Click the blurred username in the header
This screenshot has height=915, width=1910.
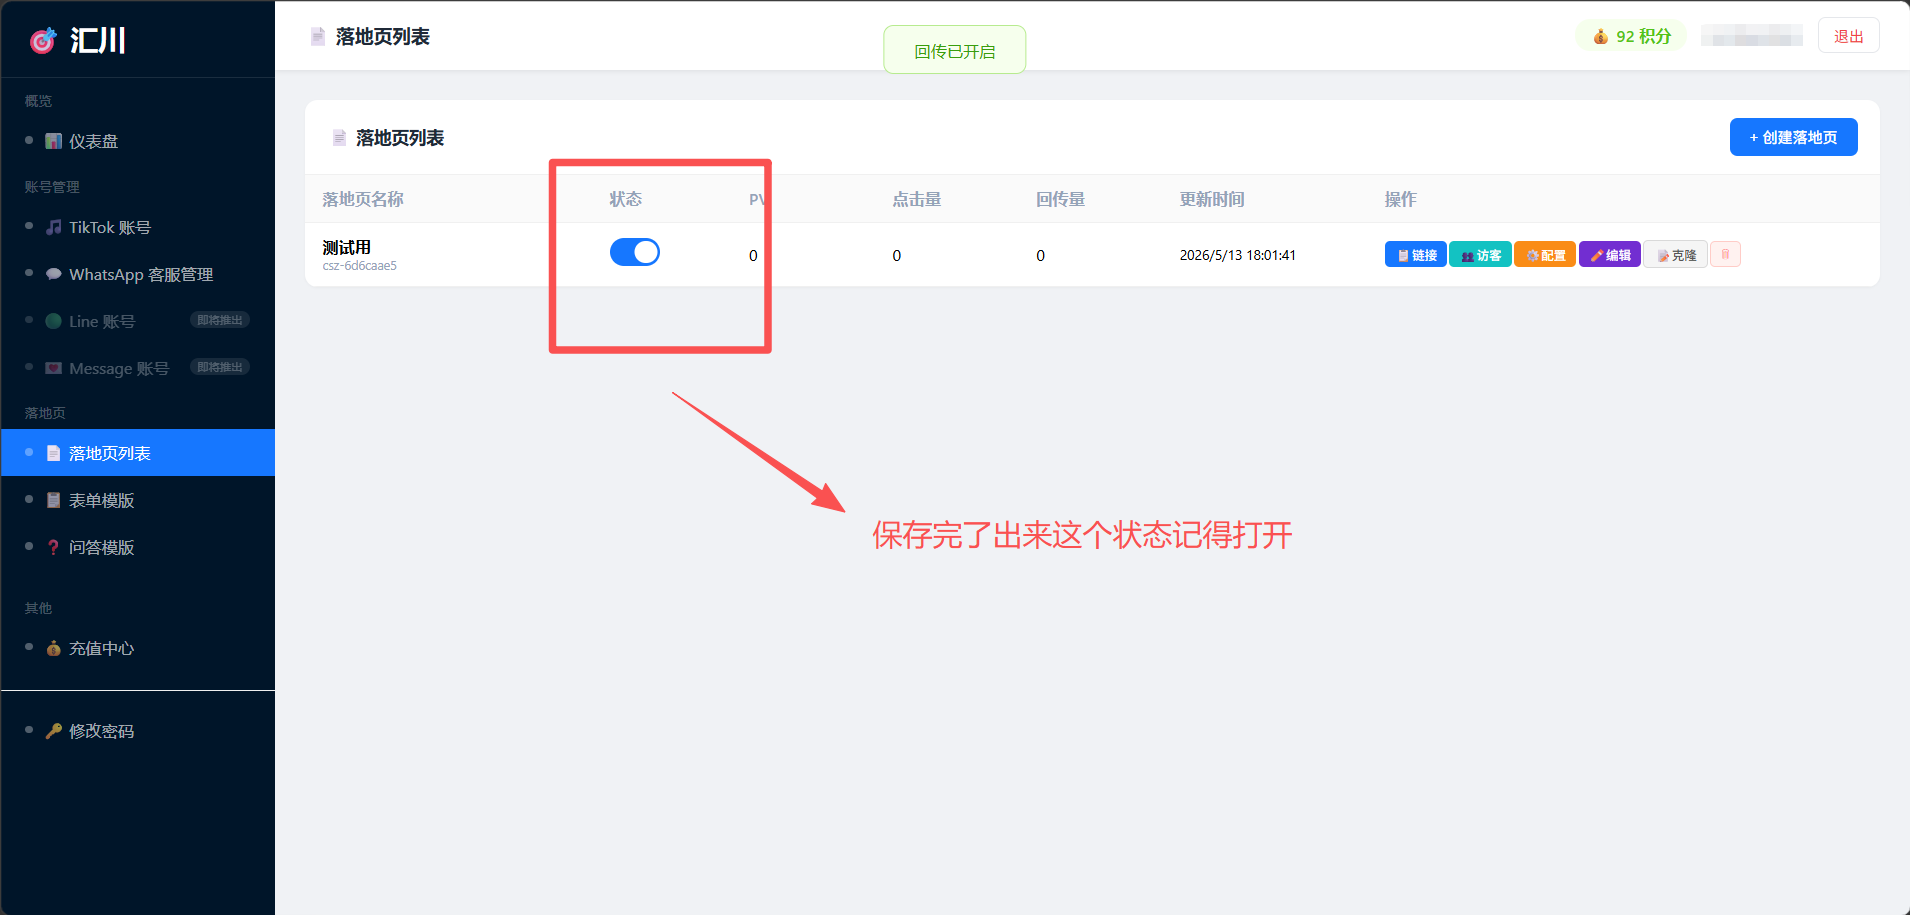tap(1752, 37)
